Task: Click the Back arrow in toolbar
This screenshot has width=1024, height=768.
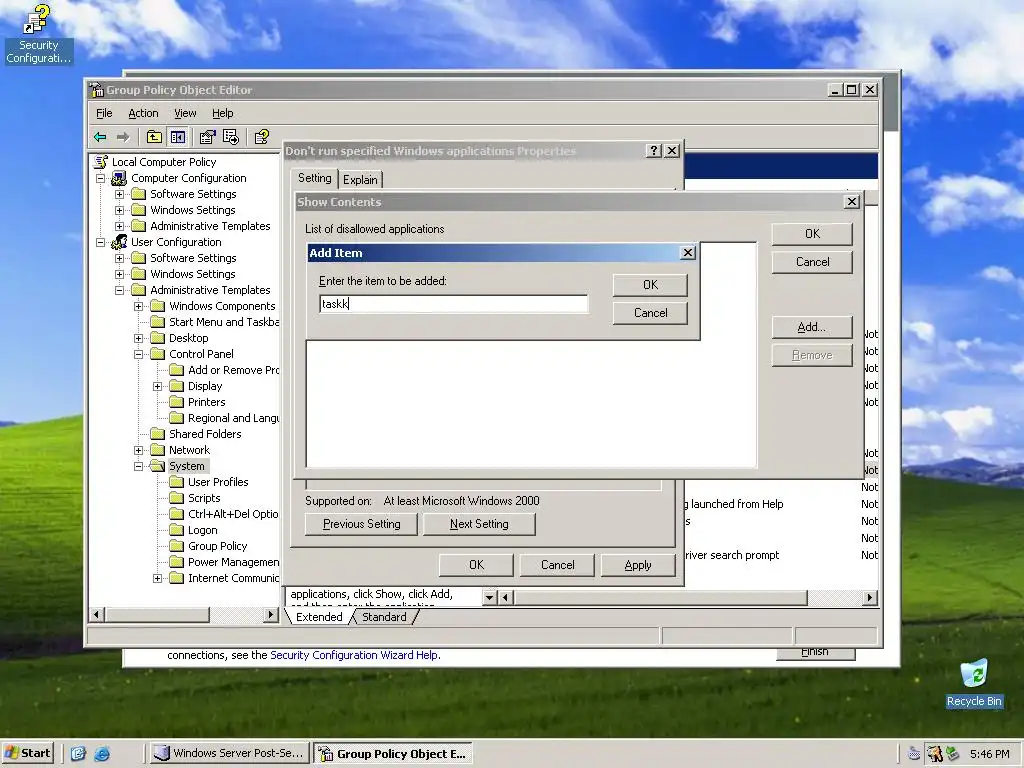Action: coord(100,137)
